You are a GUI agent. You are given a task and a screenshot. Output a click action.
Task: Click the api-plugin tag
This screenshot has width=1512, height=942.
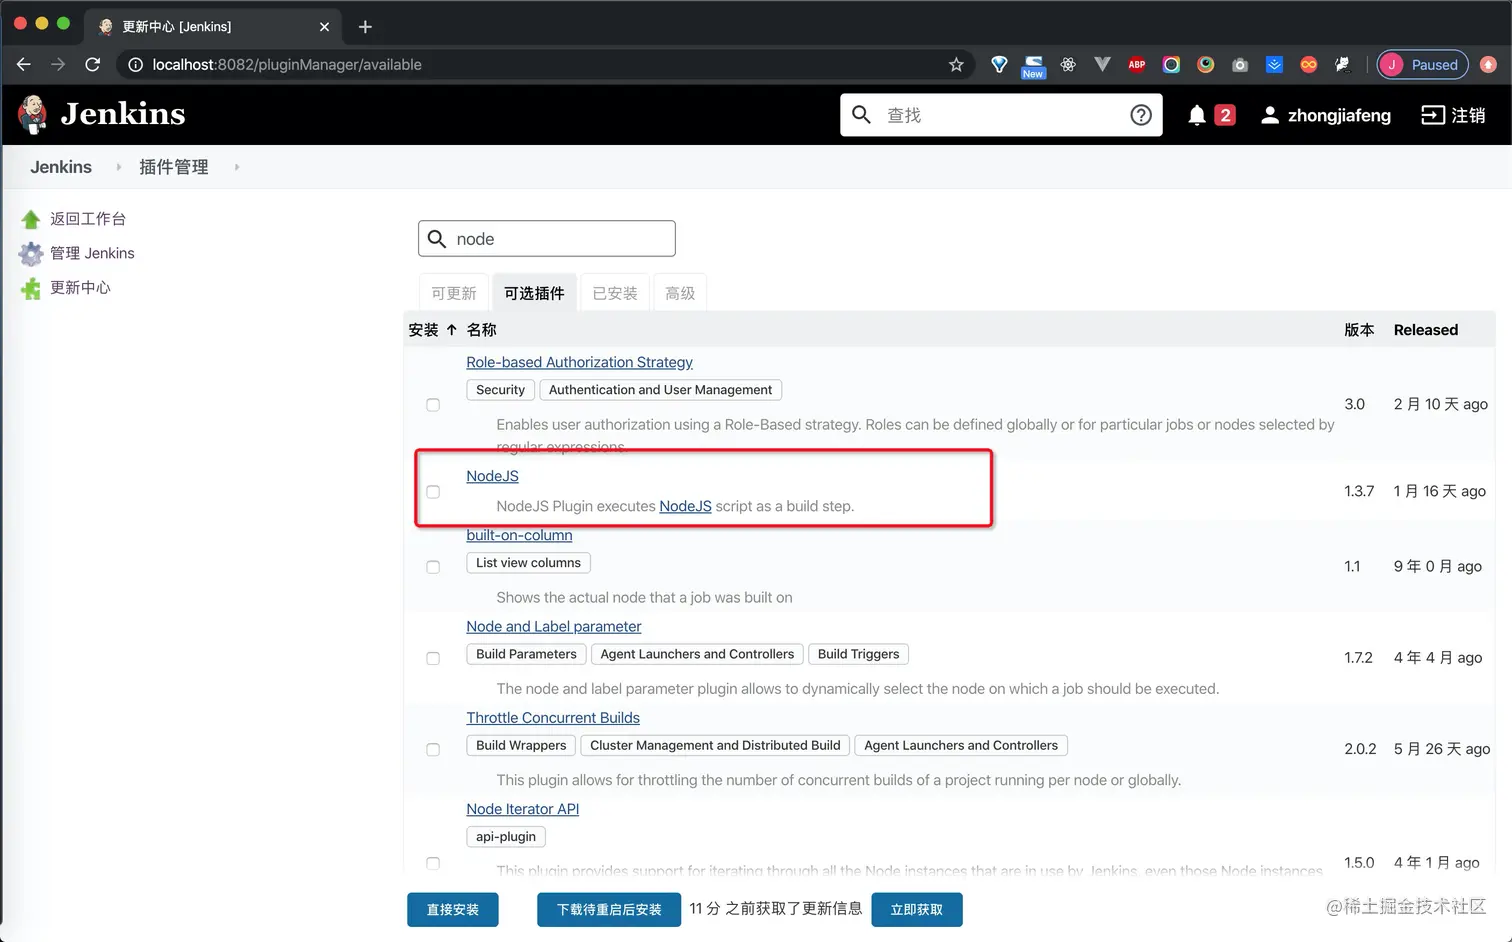point(505,836)
